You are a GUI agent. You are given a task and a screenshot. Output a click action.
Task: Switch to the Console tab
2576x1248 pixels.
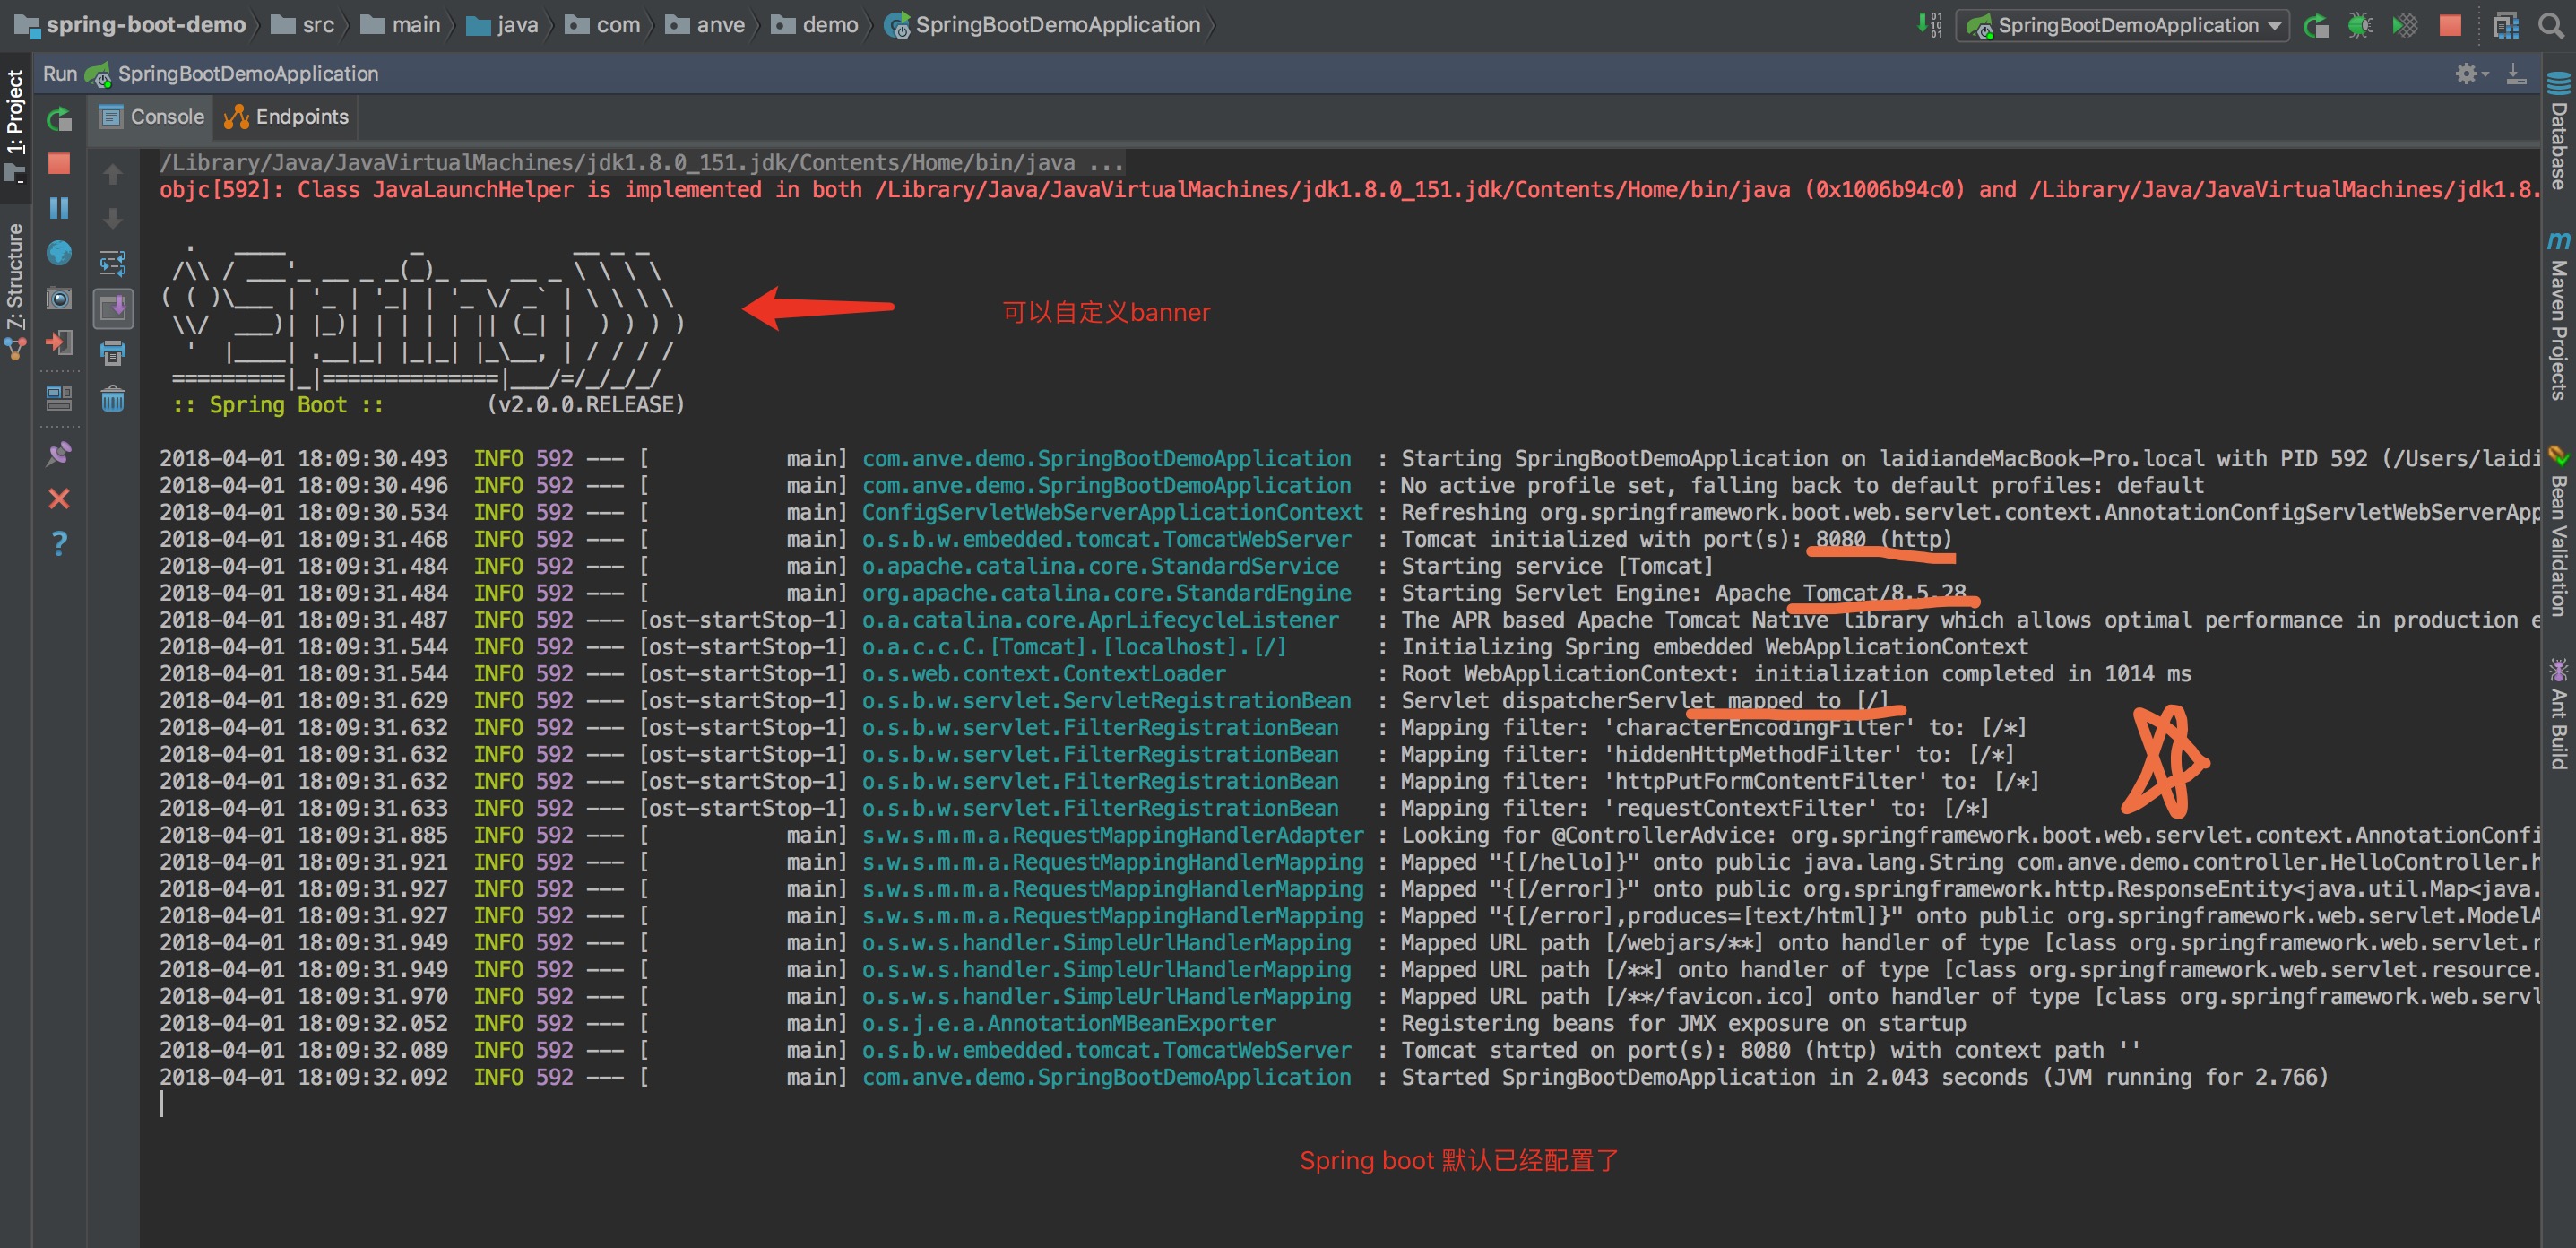point(153,117)
